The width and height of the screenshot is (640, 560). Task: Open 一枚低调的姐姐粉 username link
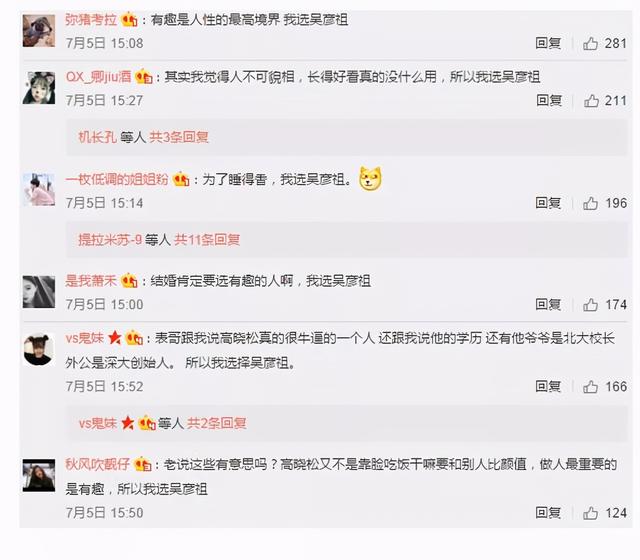(117, 179)
